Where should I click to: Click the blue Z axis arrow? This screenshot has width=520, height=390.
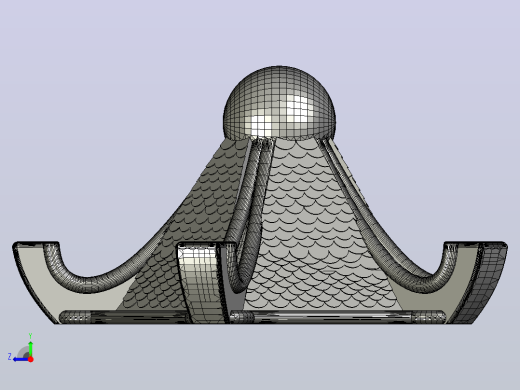pyautogui.click(x=21, y=359)
